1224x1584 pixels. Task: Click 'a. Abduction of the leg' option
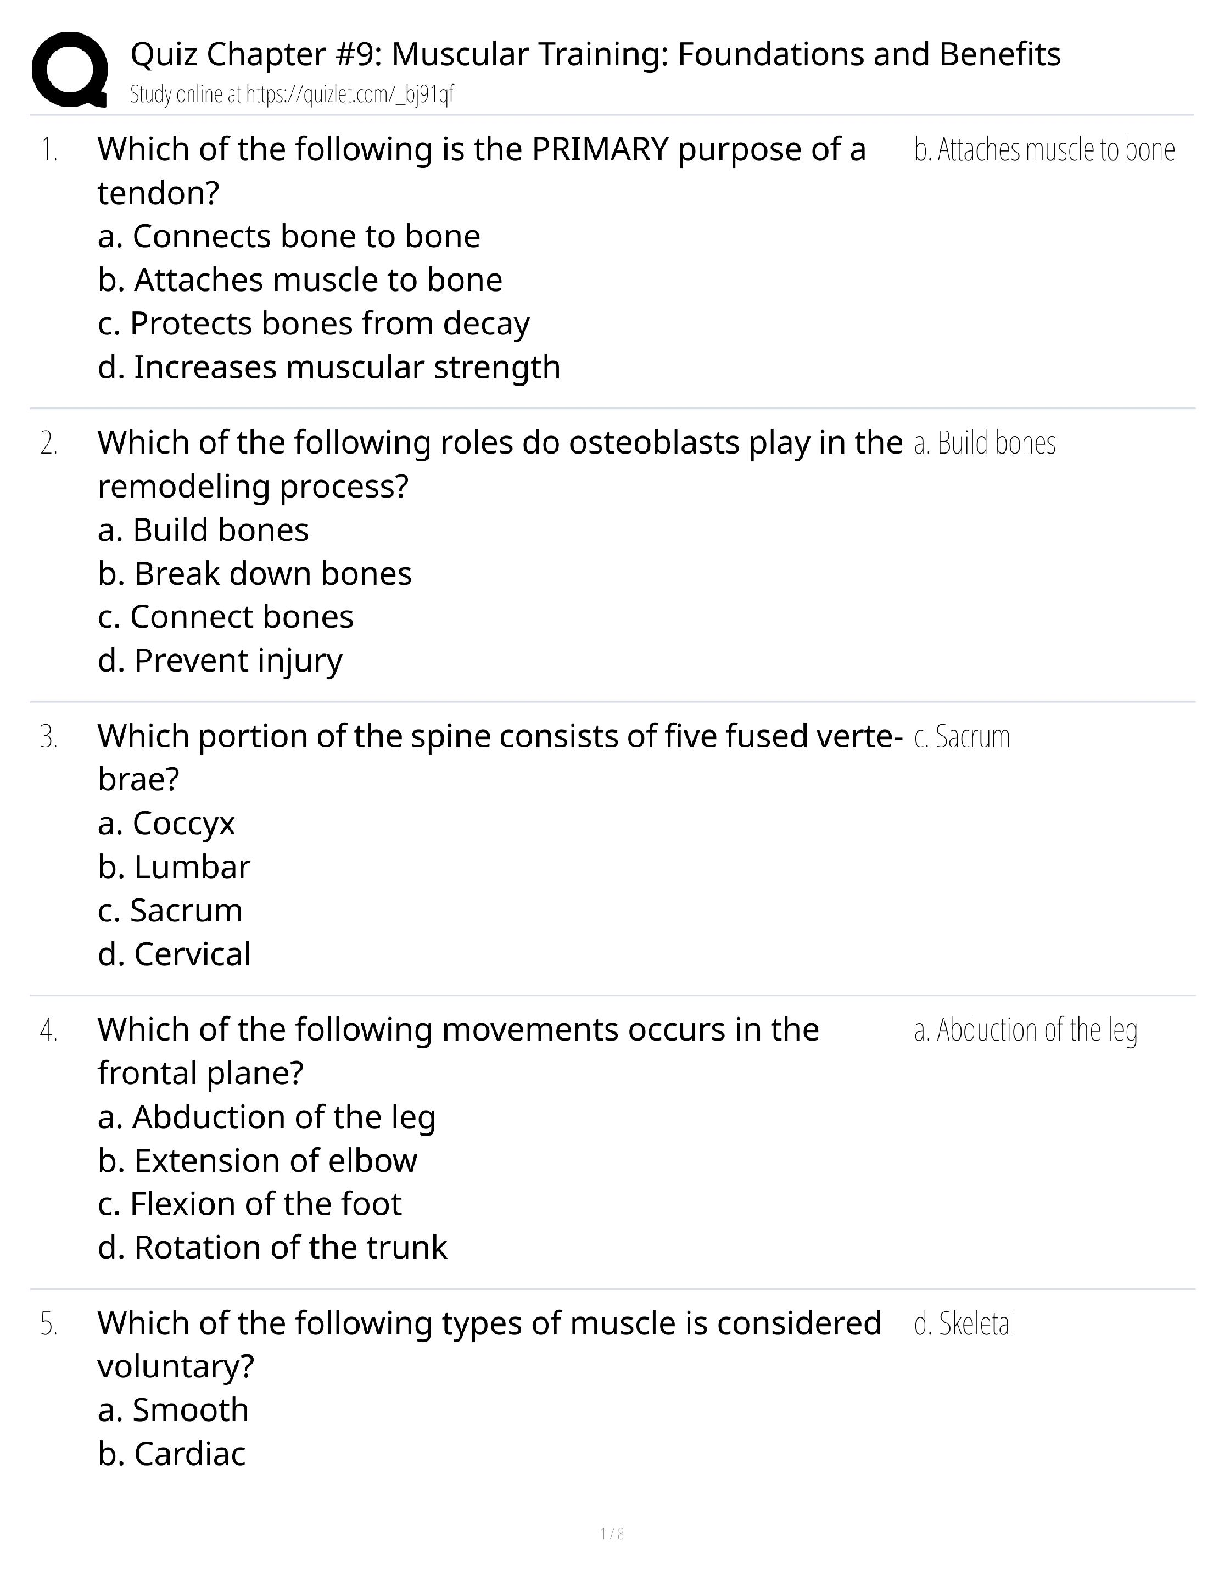coord(267,1117)
